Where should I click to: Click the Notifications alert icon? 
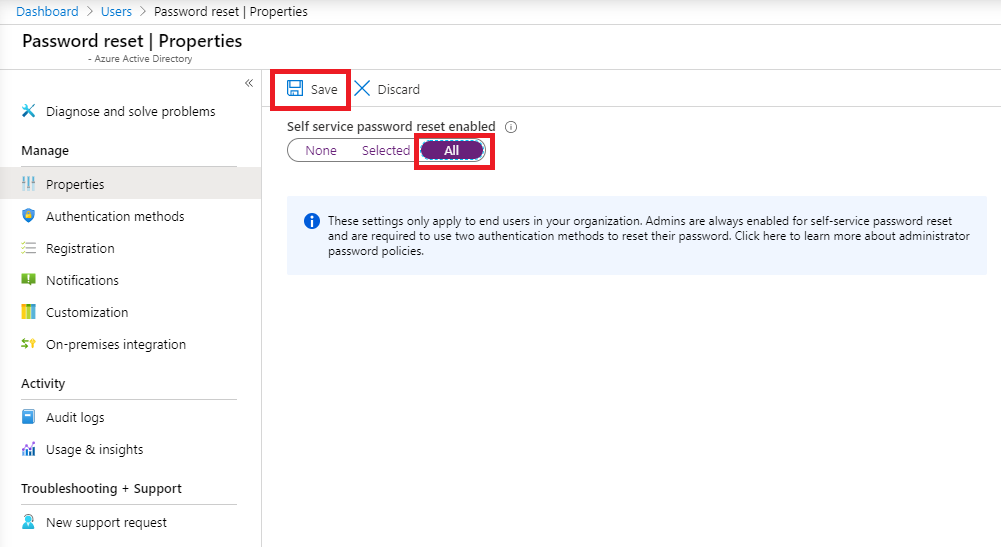click(29, 280)
